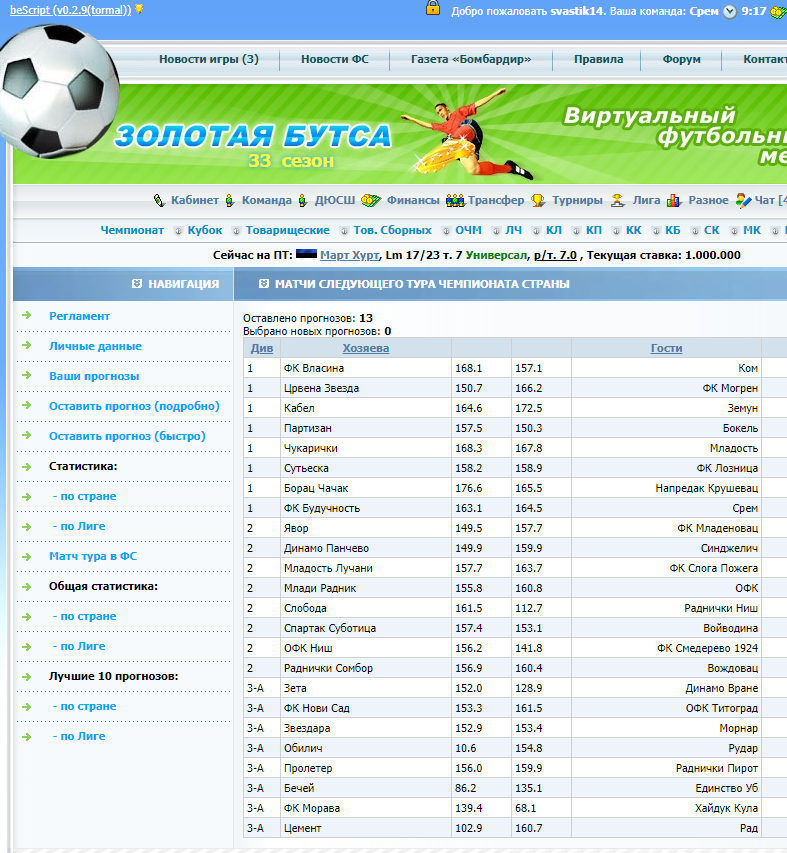
Task: Go to Кубок submenu link
Action: point(205,230)
